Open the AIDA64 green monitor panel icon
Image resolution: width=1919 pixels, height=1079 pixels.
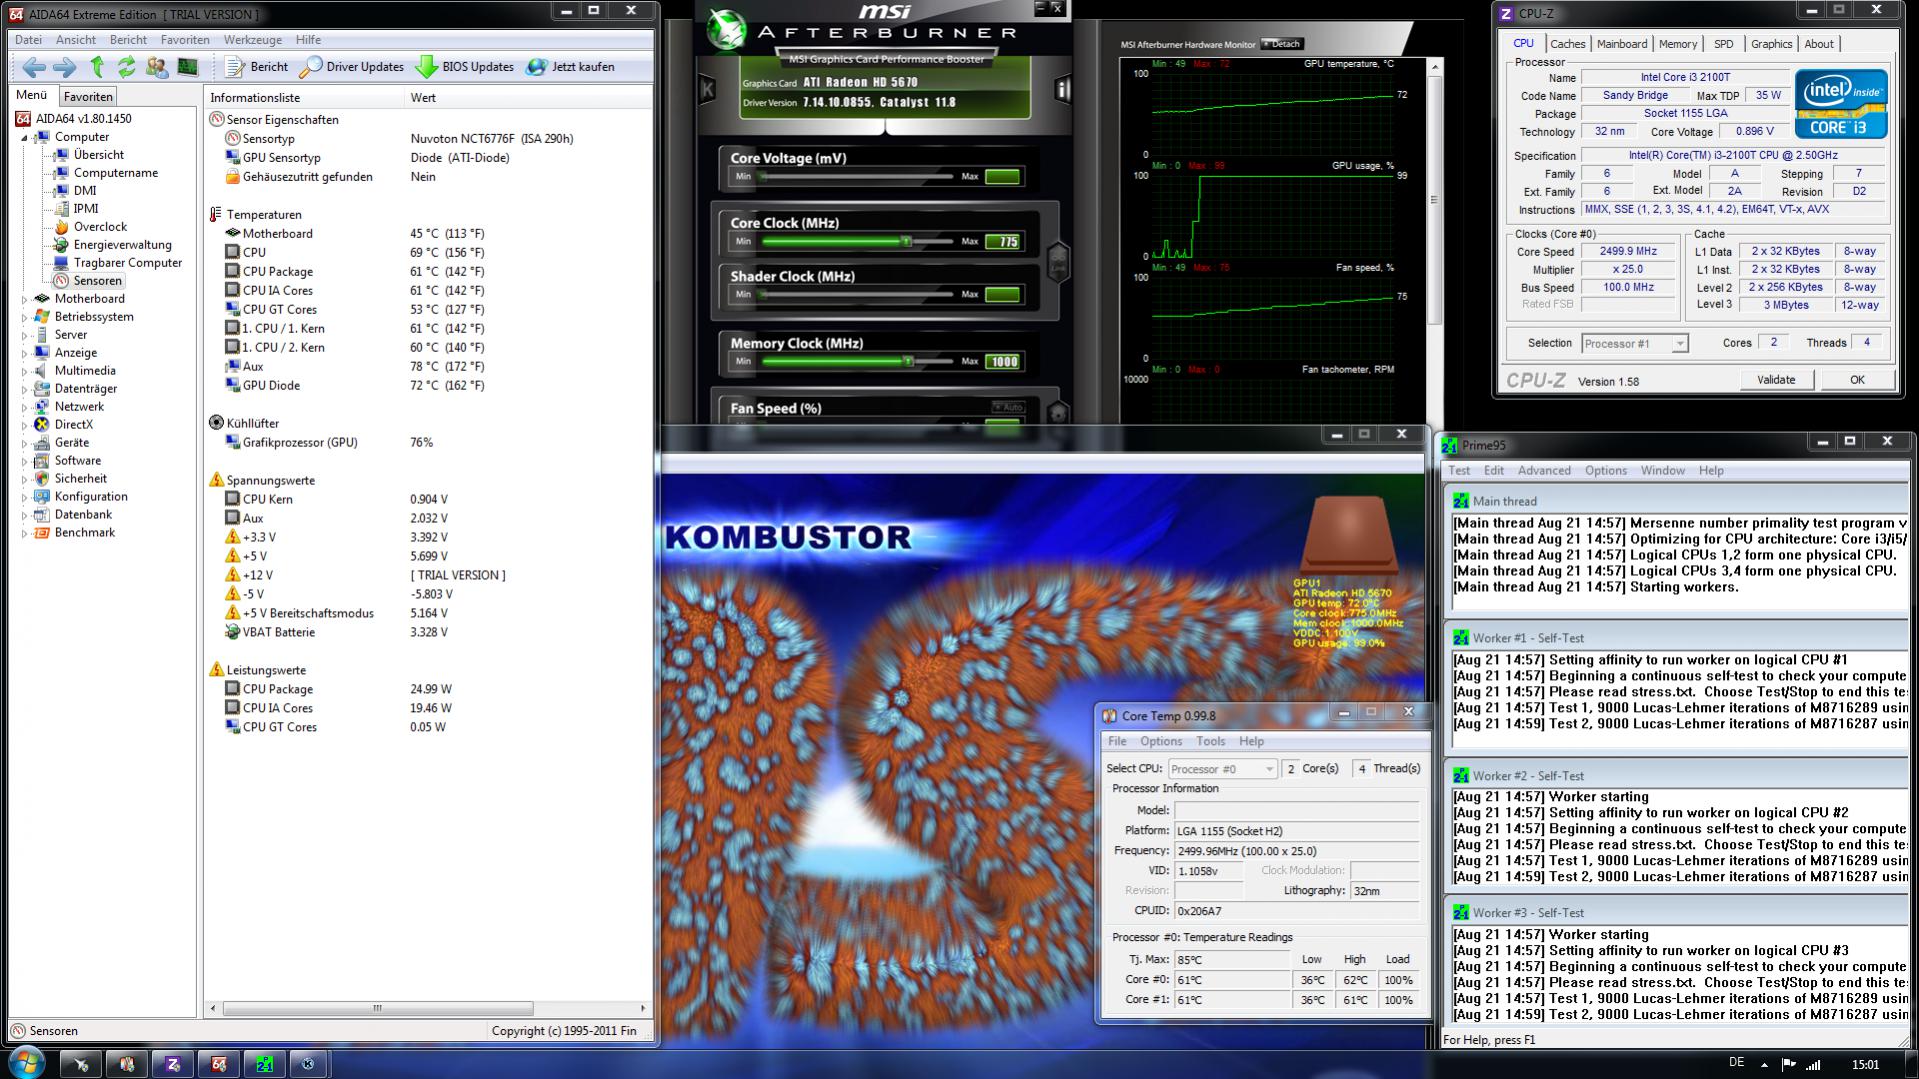tap(187, 67)
